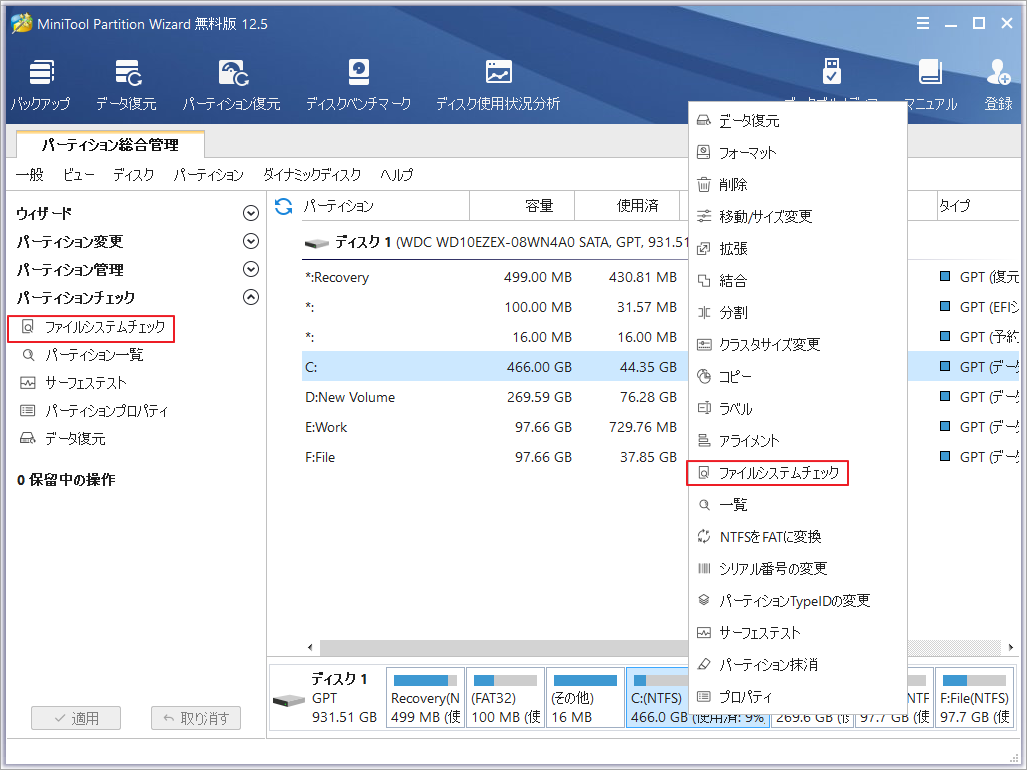1027x770 pixels.
Task: Choose クラスタサイズ変更 in context menu
Action: (798, 344)
